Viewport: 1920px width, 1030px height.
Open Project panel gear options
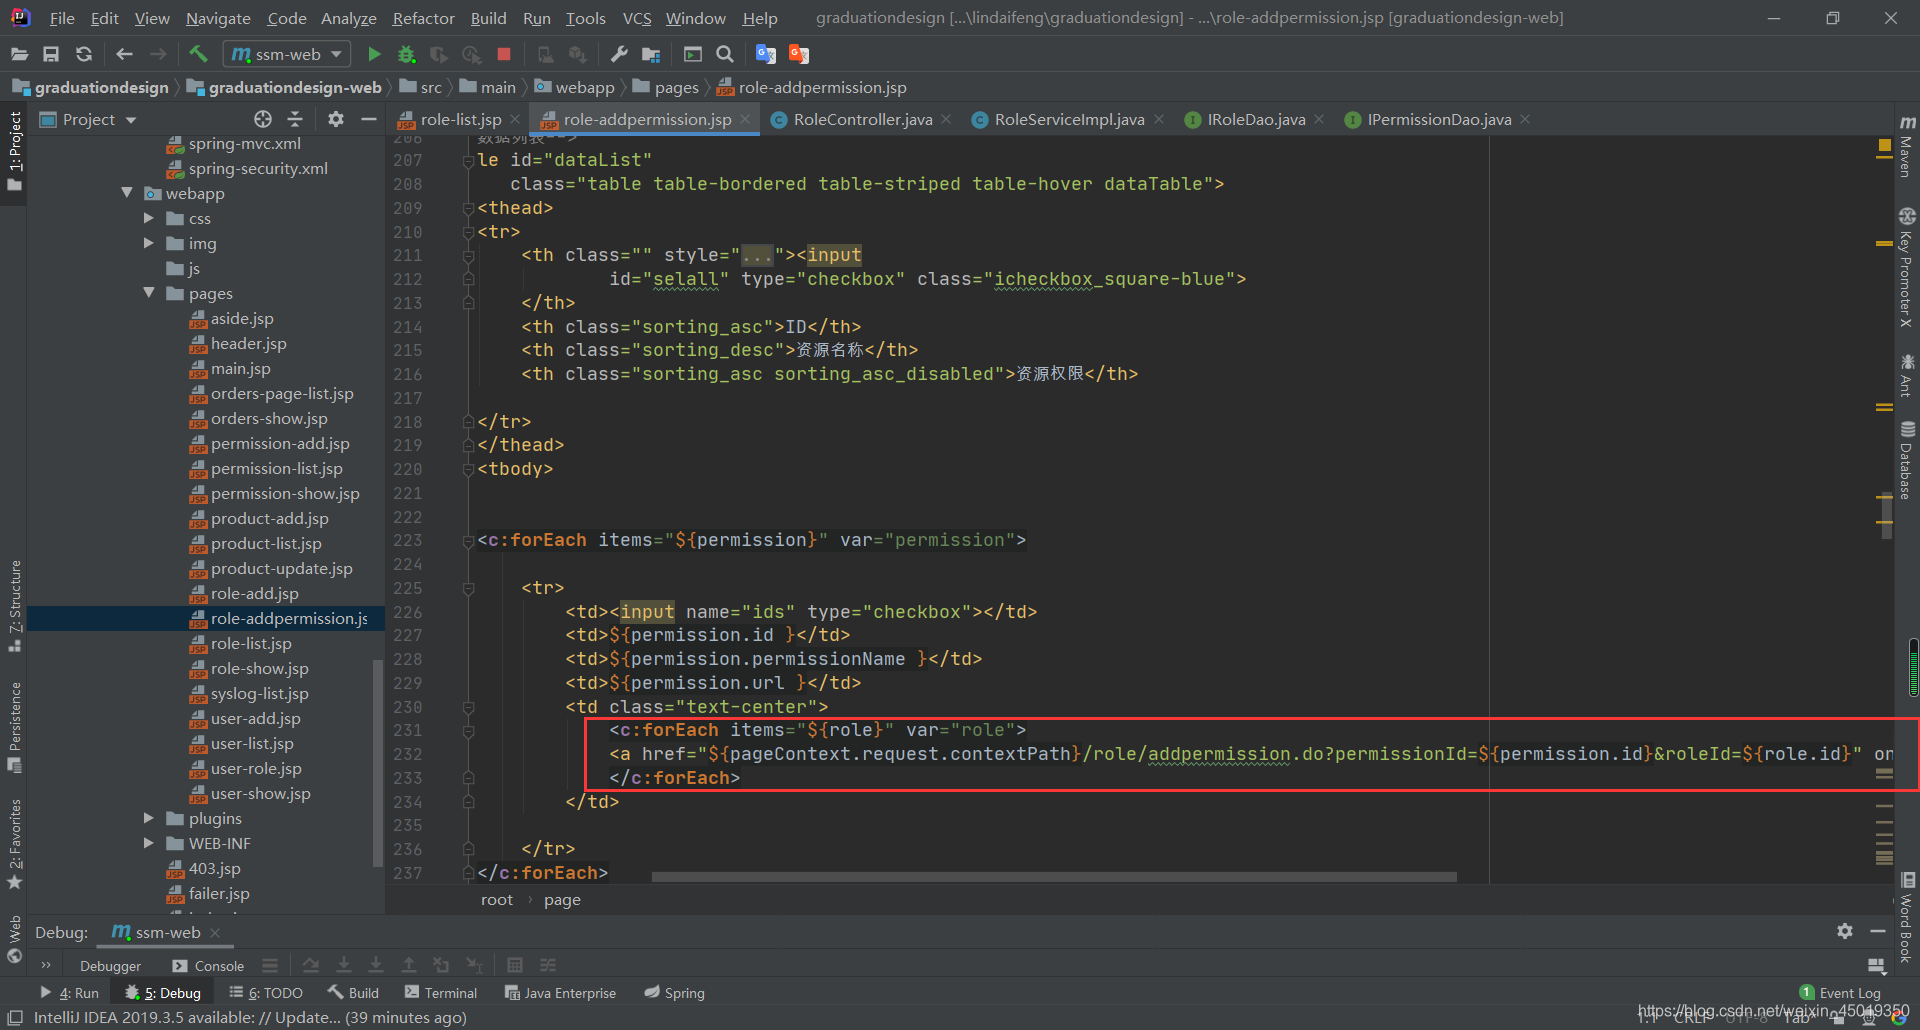tap(336, 119)
